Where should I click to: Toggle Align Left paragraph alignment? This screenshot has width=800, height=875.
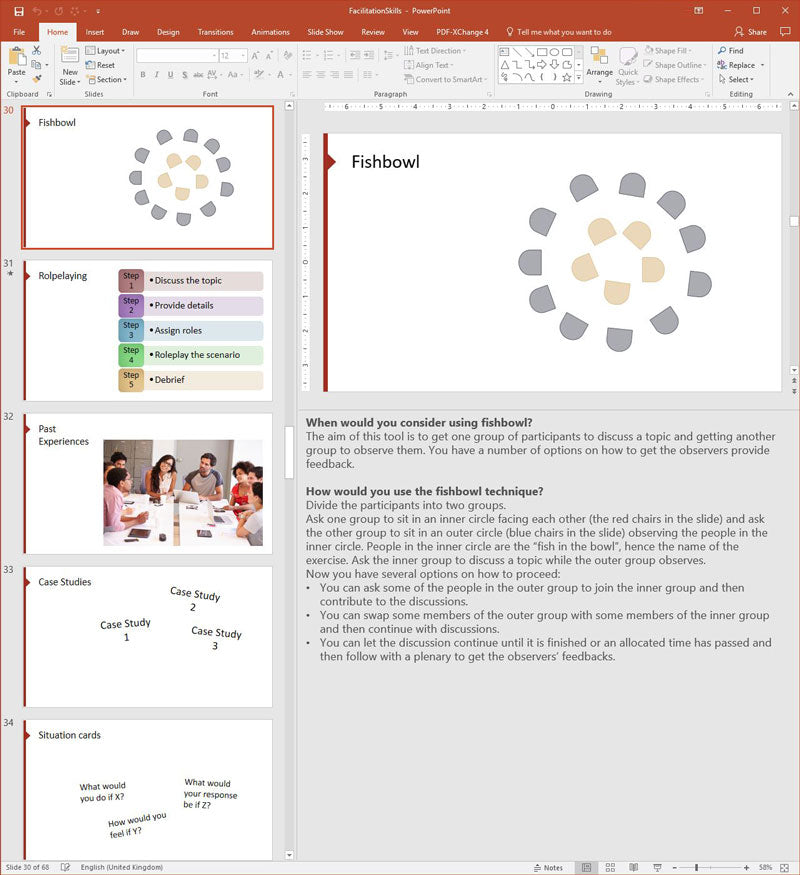coord(307,74)
